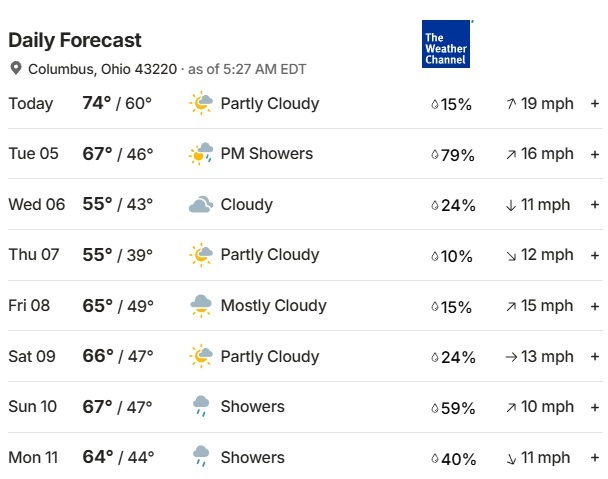Open the Columbus, Ohio 43220 location link
The height and width of the screenshot is (479, 608).
pyautogui.click(x=102, y=69)
